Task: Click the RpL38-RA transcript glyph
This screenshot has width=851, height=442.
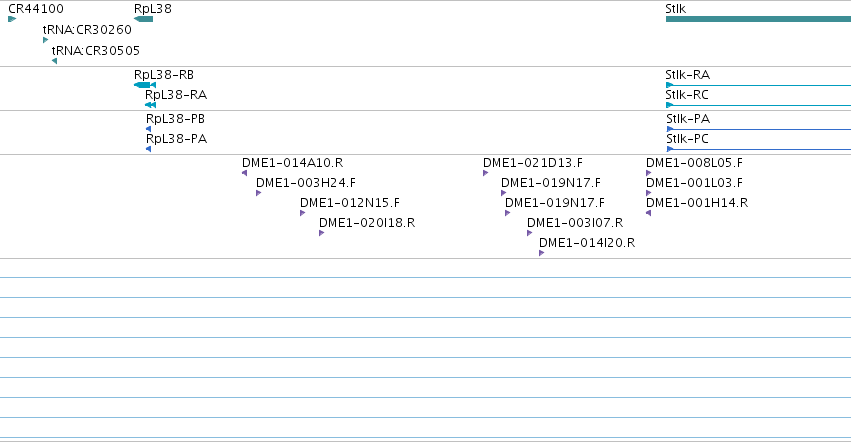Action: click(x=150, y=105)
